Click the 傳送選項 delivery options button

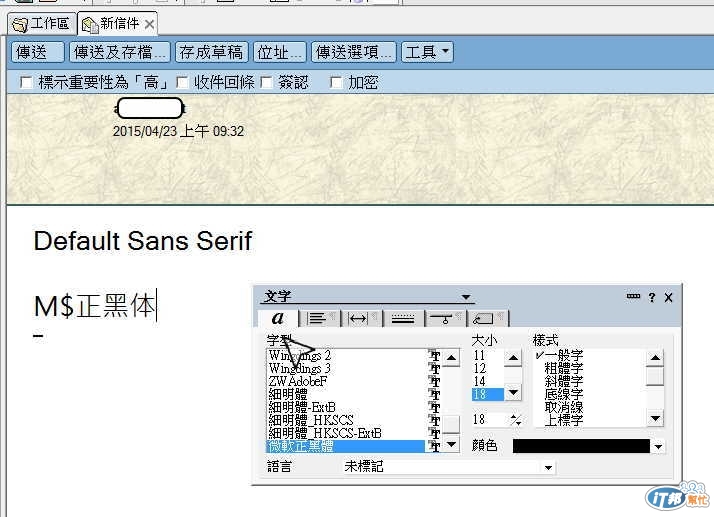pyautogui.click(x=354, y=52)
